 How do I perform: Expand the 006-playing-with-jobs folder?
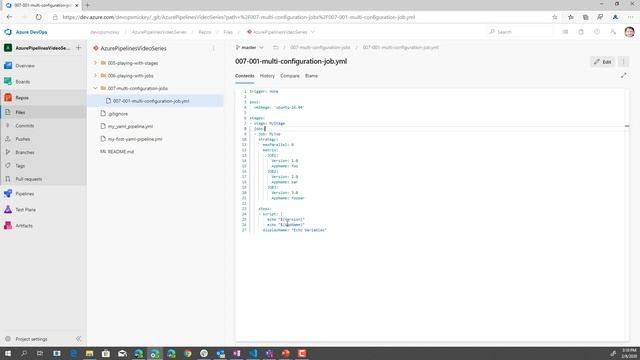[95, 76]
